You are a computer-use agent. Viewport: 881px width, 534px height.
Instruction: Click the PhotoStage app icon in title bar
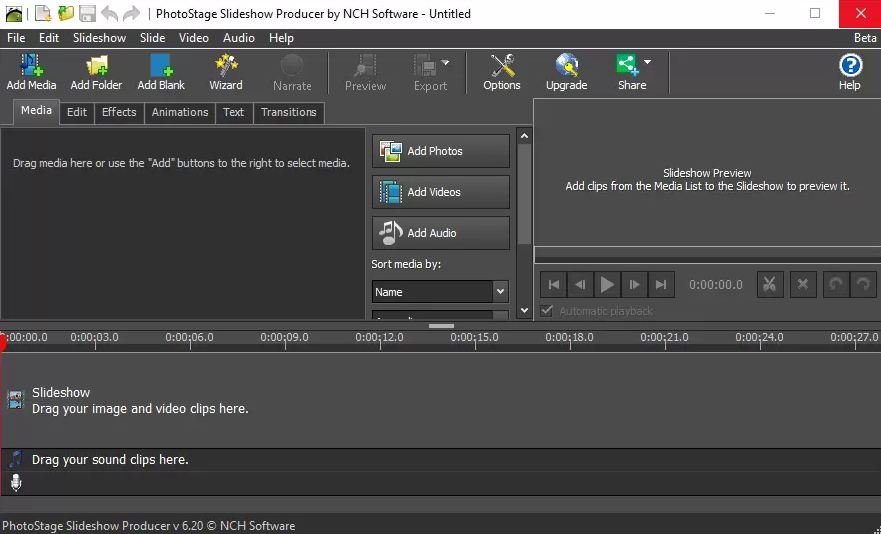click(13, 13)
